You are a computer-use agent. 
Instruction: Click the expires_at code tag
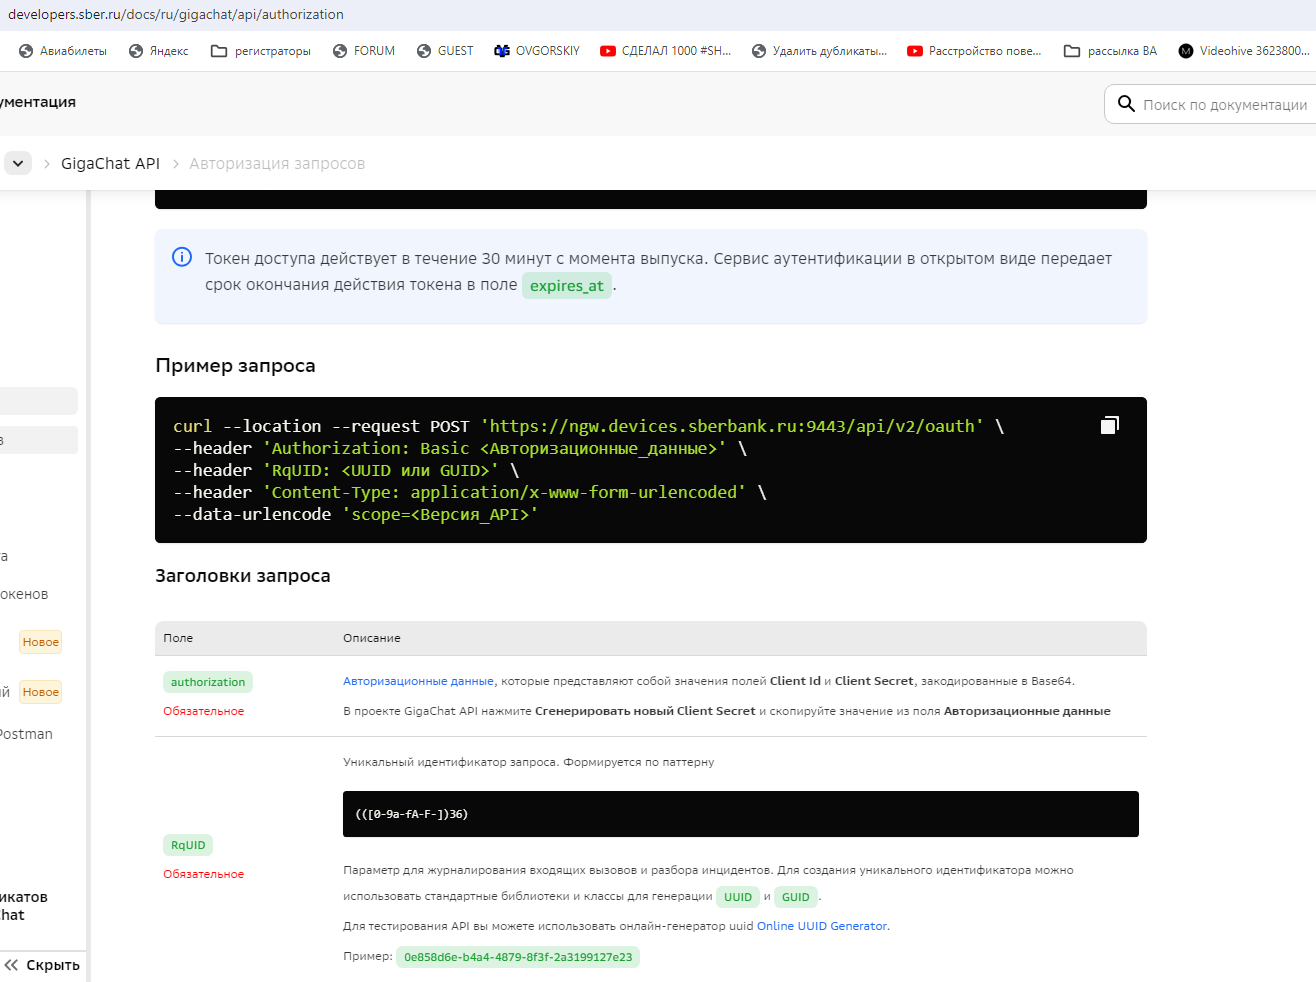[x=566, y=286]
